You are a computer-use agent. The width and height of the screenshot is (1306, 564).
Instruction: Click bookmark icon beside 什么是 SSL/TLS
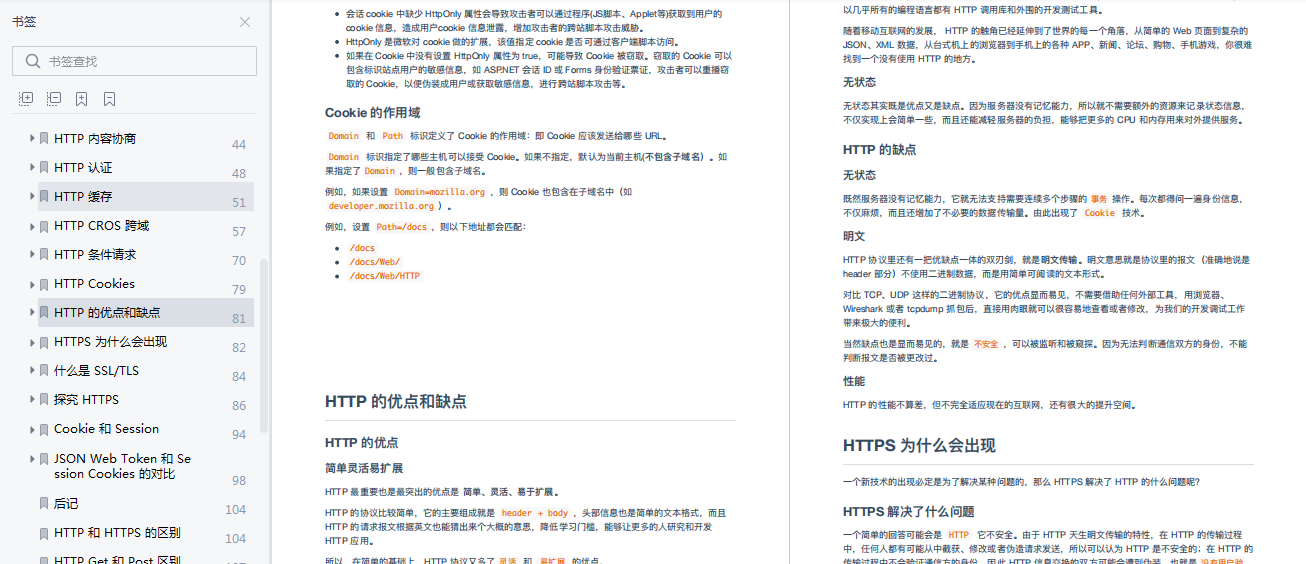click(44, 370)
